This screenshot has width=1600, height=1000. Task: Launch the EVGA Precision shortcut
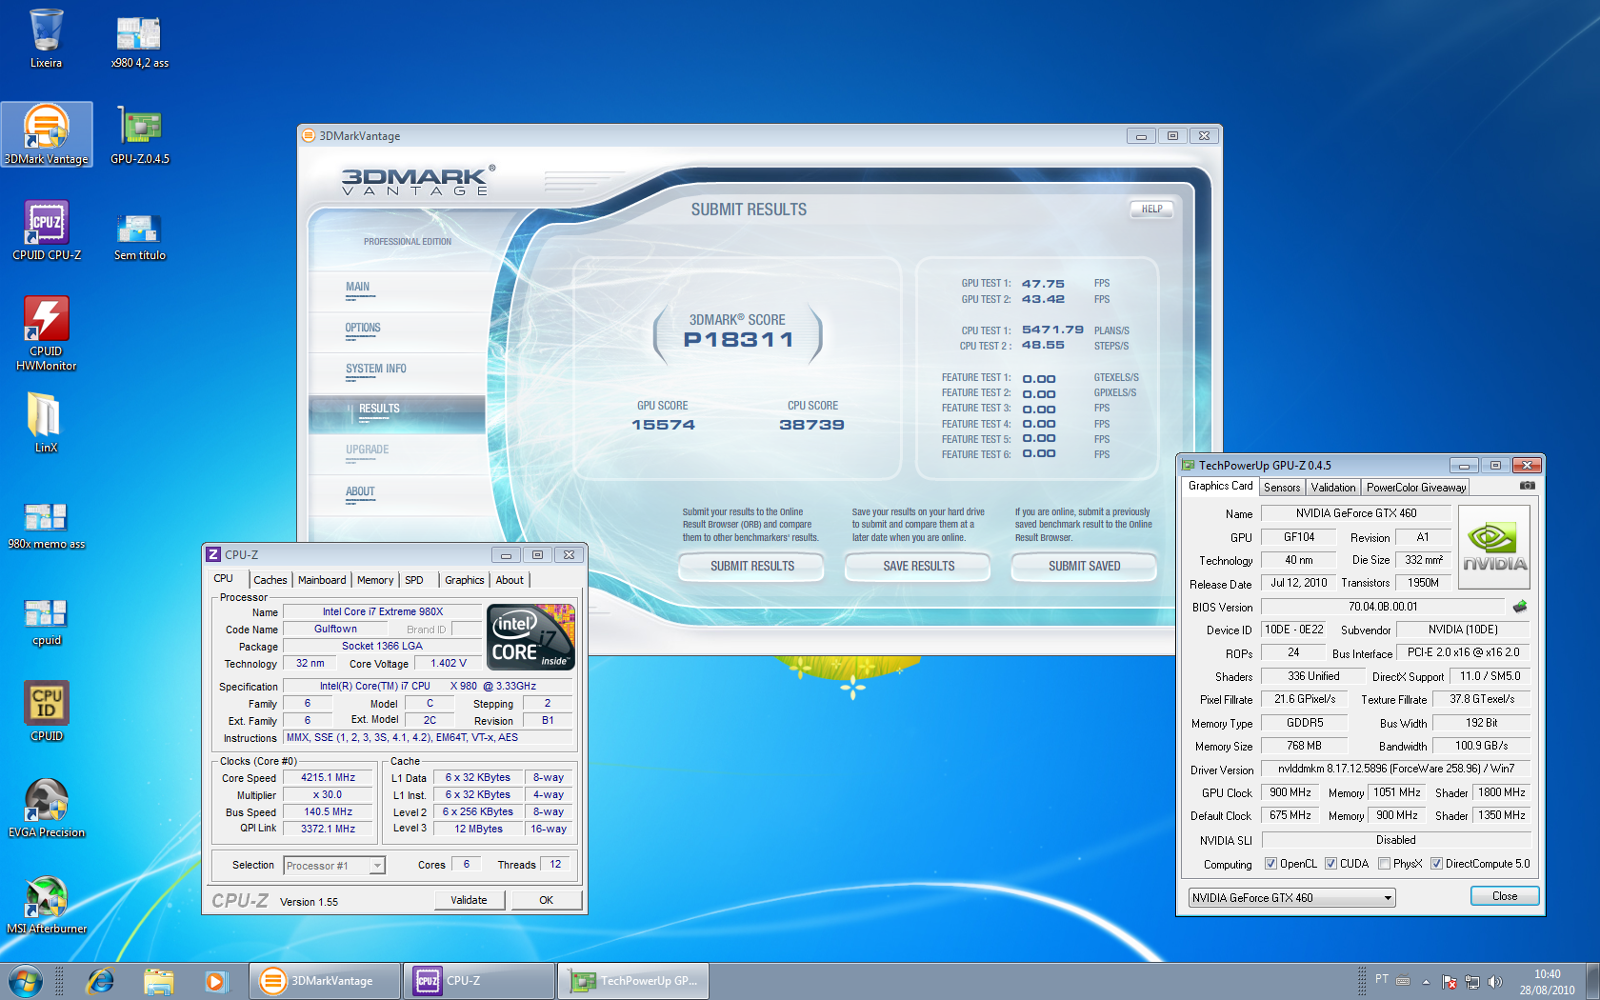point(46,808)
